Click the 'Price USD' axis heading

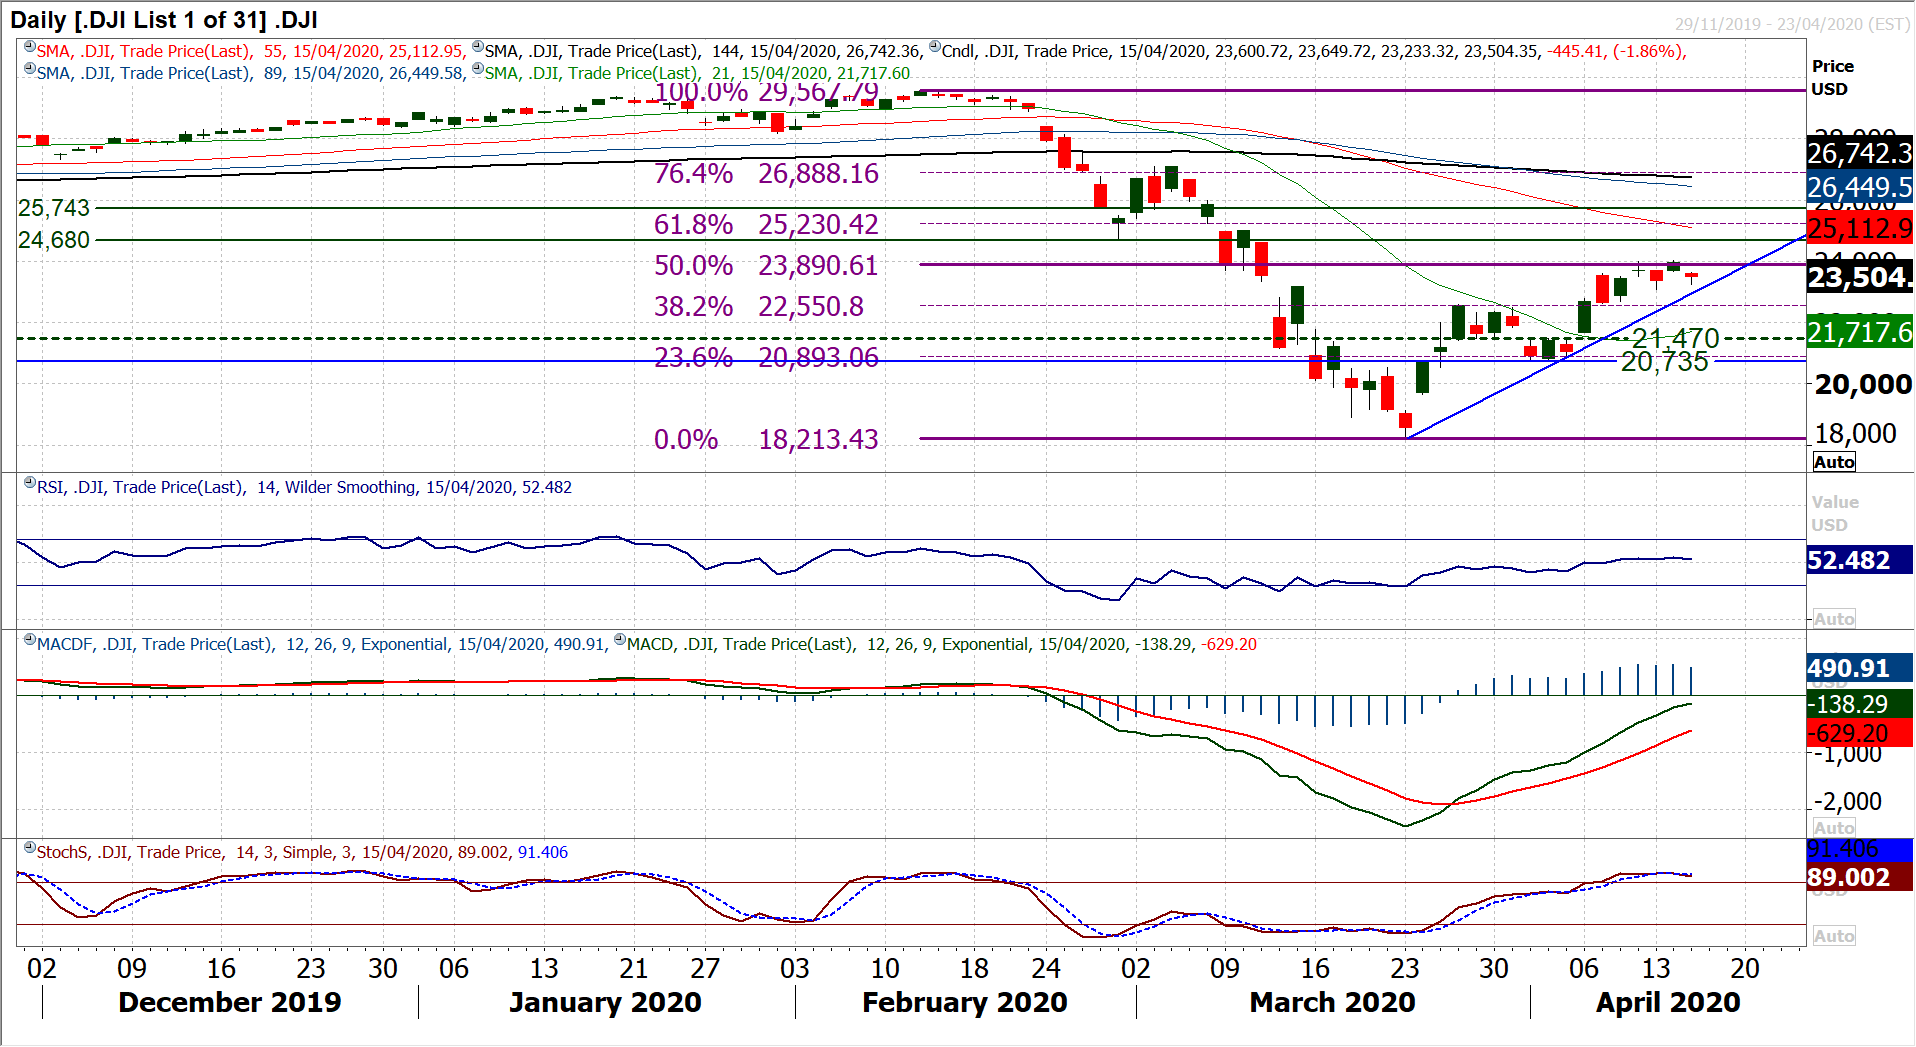pos(1833,77)
